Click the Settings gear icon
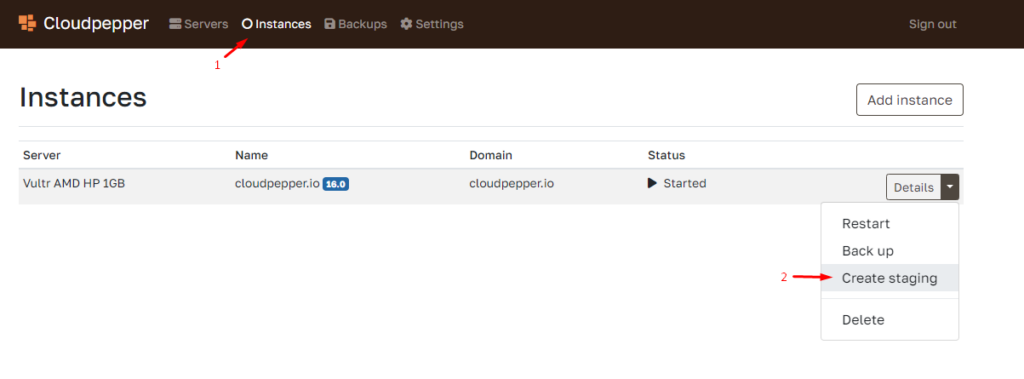Image resolution: width=1024 pixels, height=379 pixels. 406,24
